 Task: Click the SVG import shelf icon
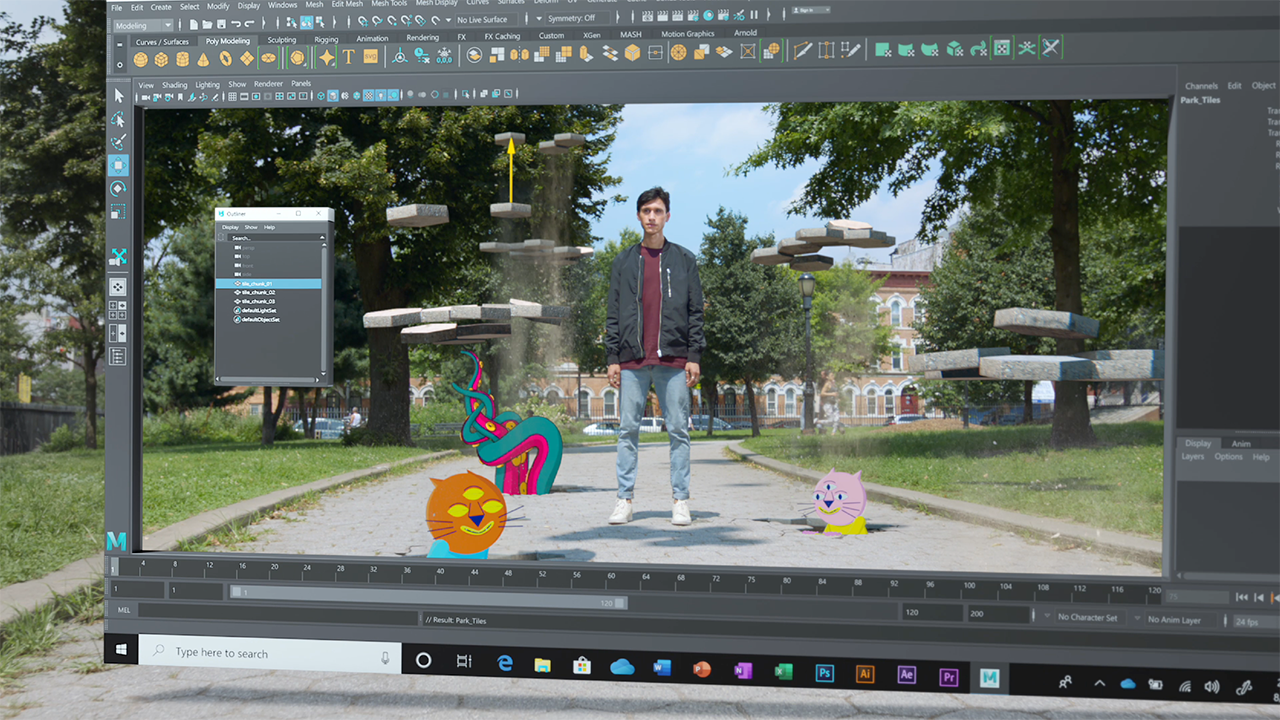point(370,56)
